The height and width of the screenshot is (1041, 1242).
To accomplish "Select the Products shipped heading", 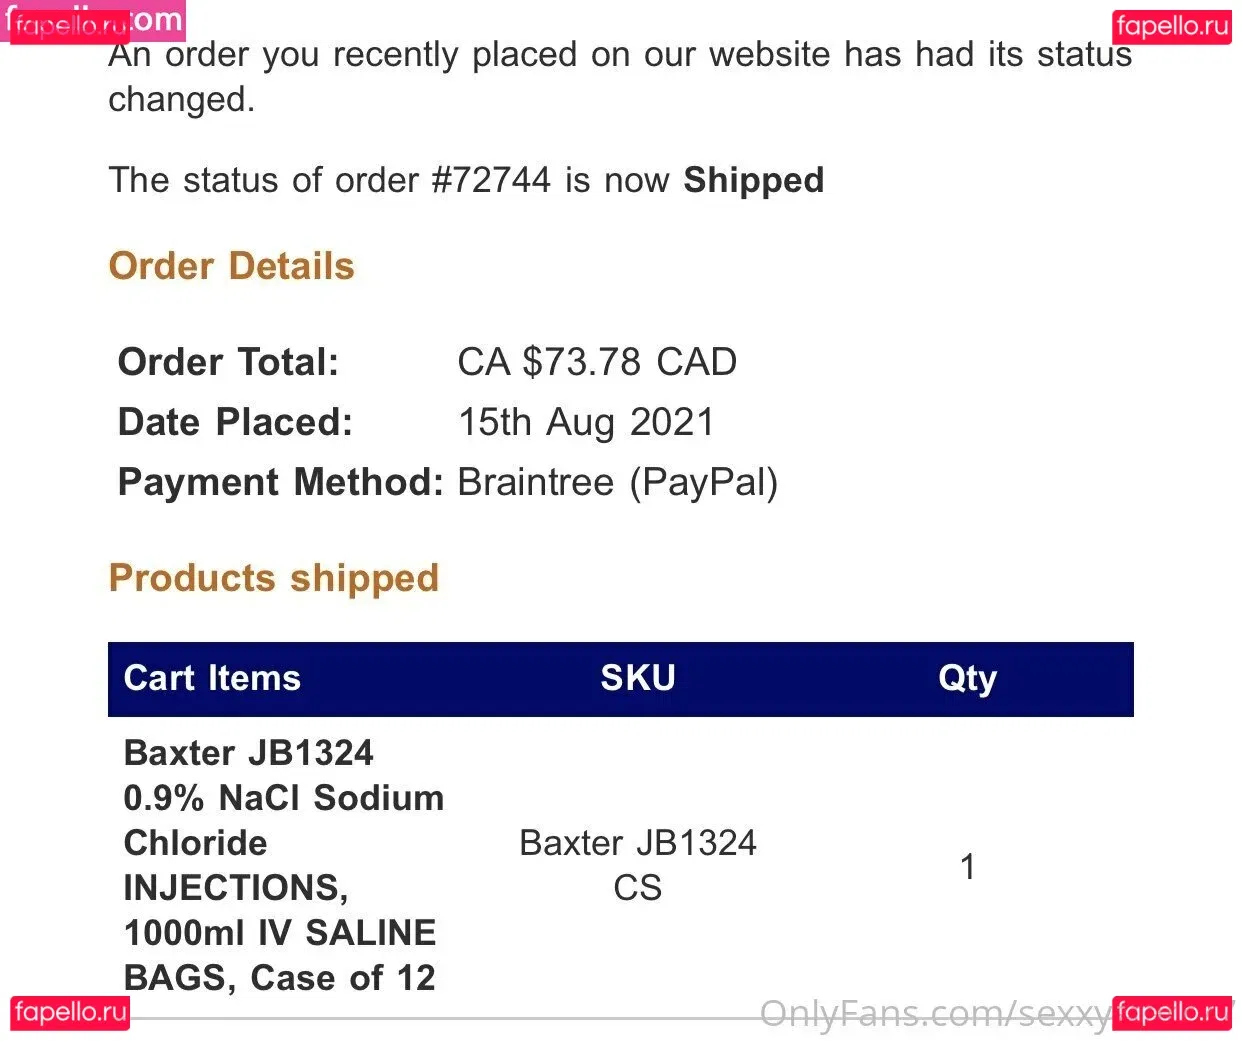I will (x=273, y=578).
